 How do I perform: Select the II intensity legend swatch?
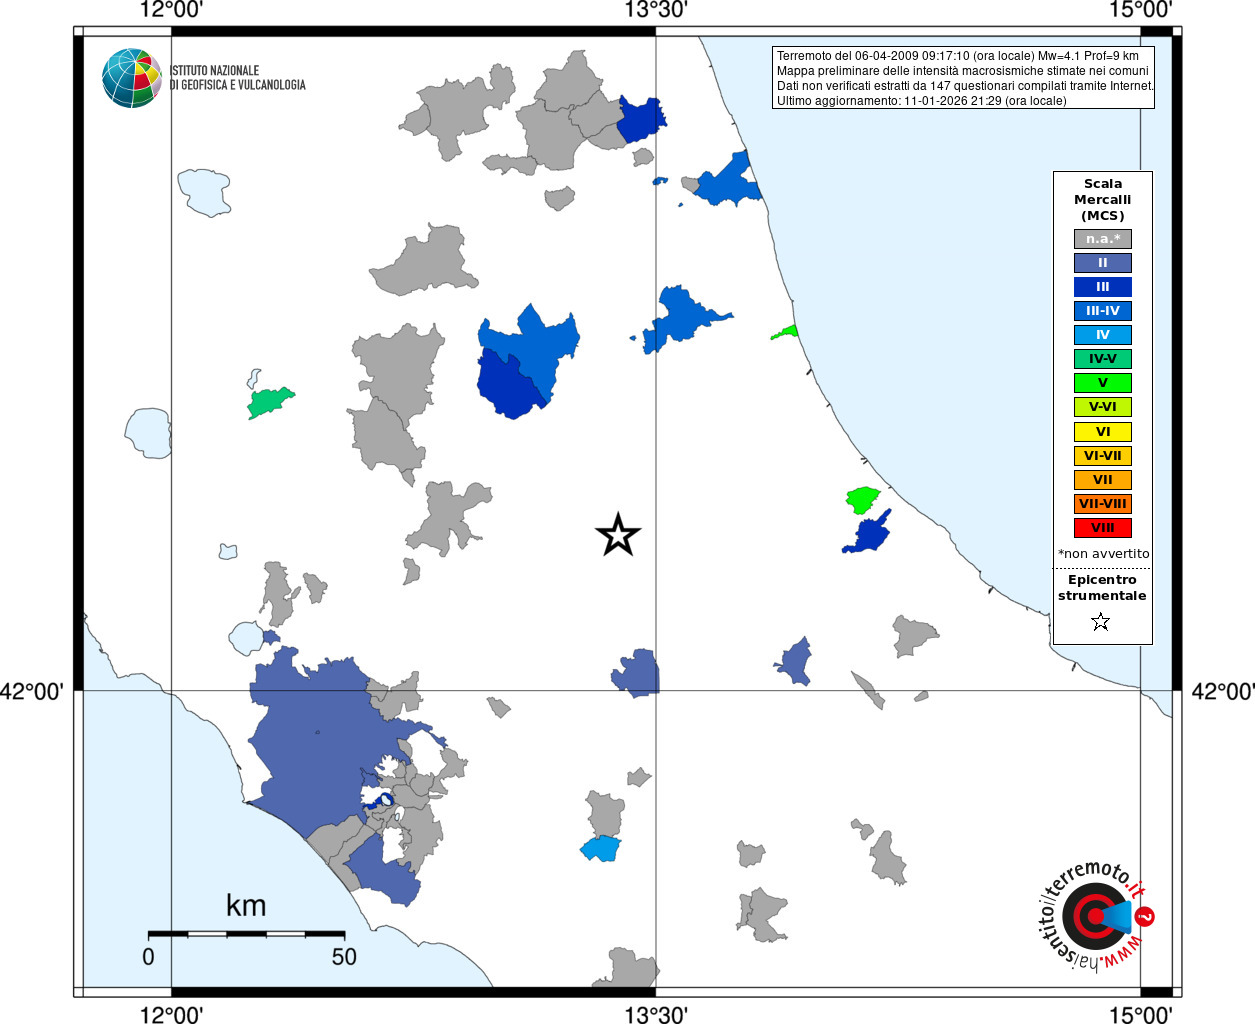1103,263
